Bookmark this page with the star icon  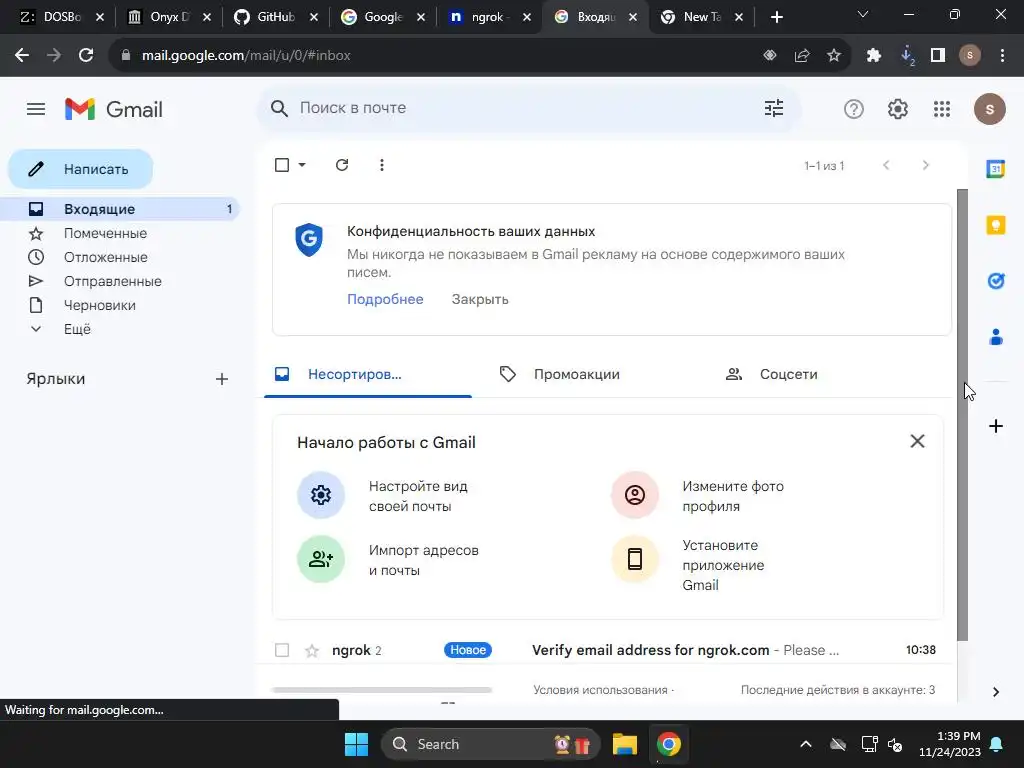click(834, 56)
